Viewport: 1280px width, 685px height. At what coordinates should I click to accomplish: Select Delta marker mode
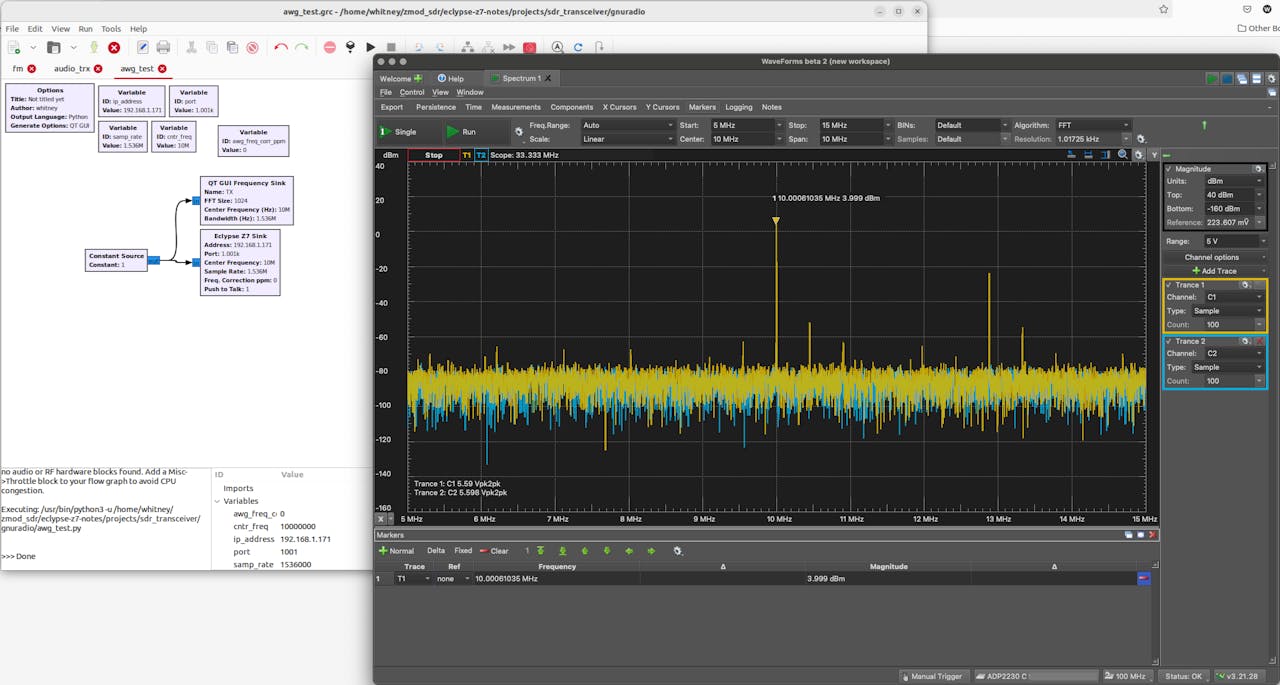[436, 551]
